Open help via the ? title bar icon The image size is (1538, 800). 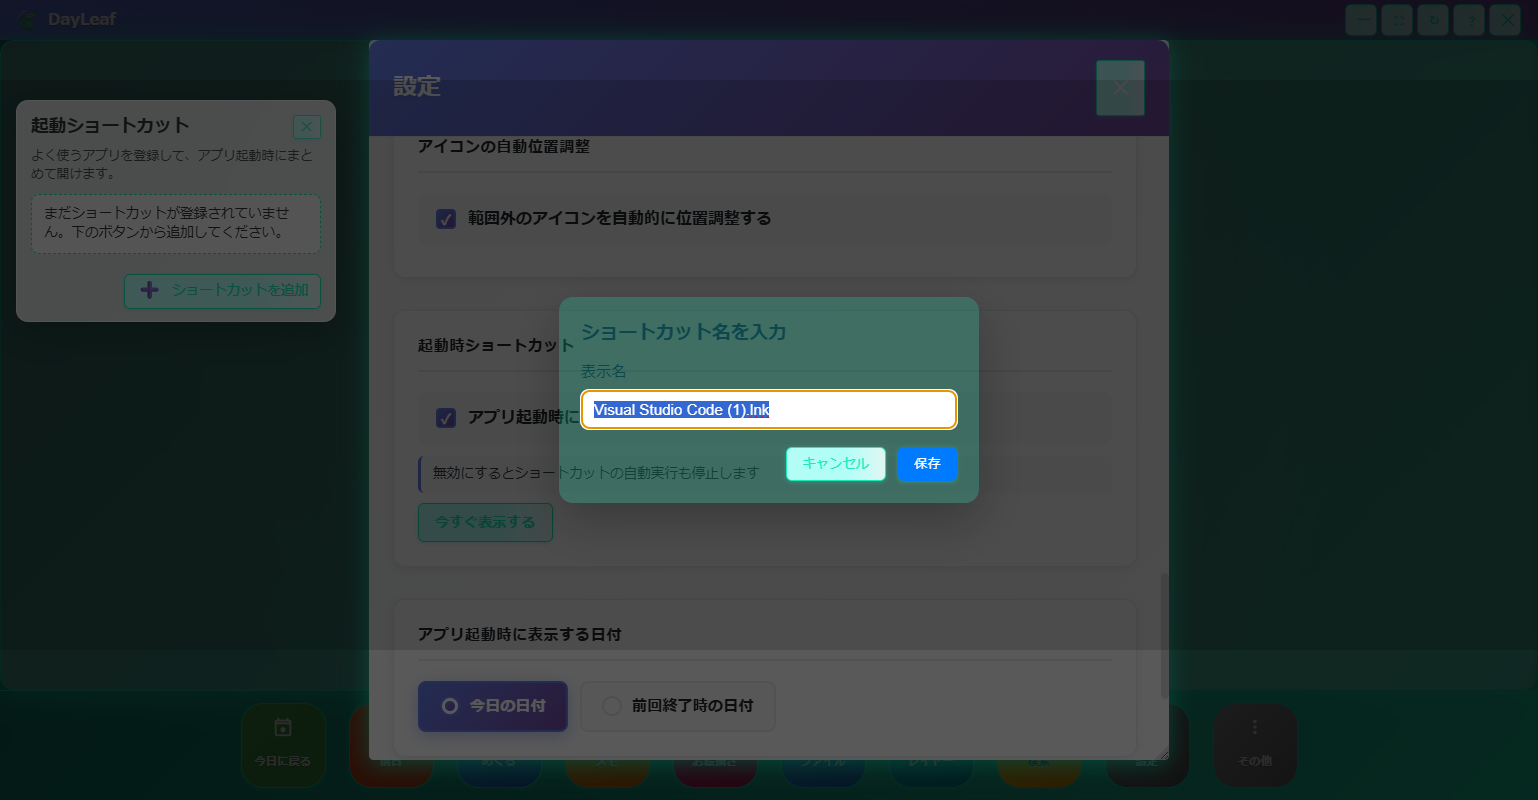[x=1468, y=19]
